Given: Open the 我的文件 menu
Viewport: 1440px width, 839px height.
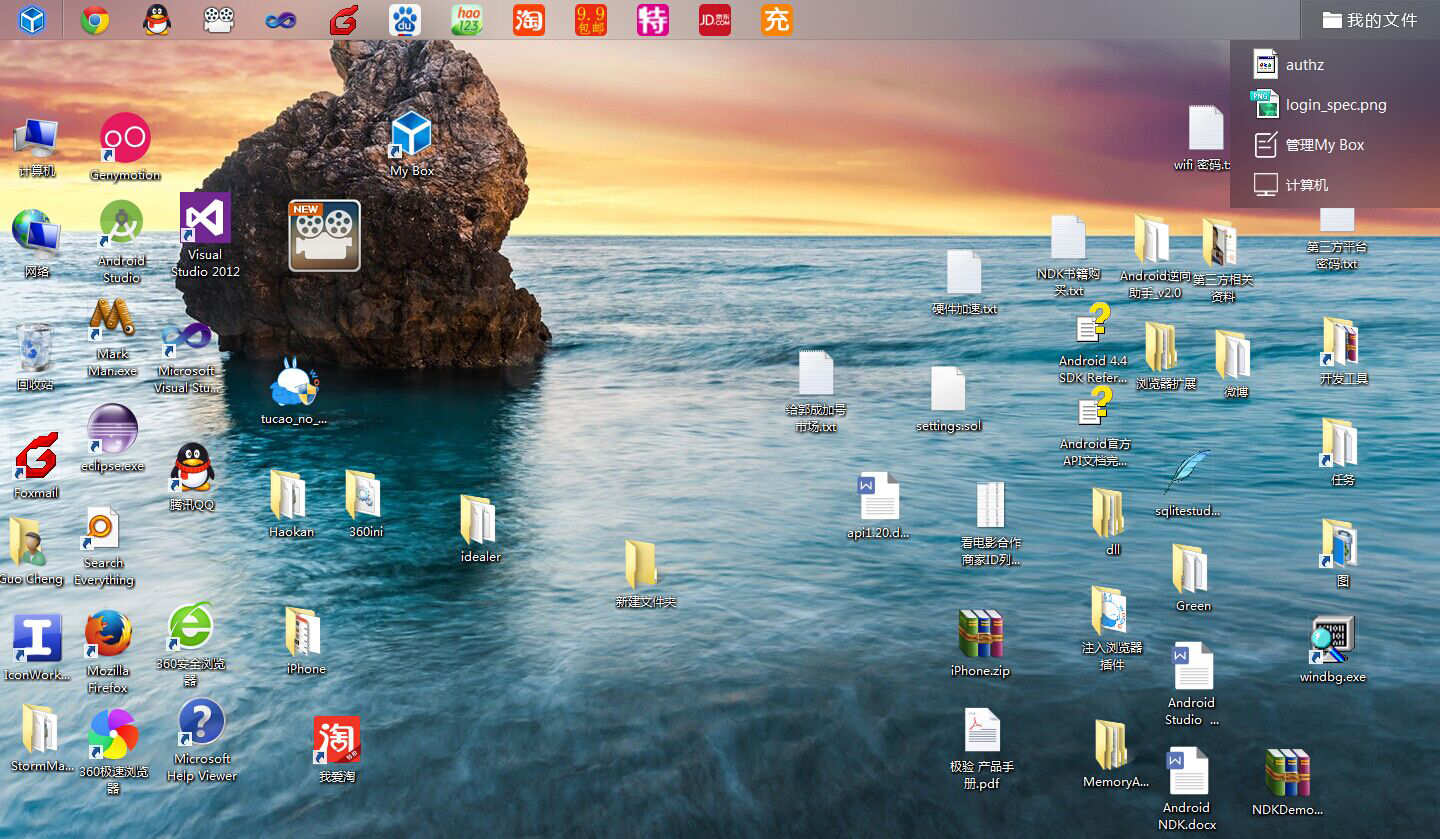Looking at the screenshot, I should pyautogui.click(x=1370, y=20).
